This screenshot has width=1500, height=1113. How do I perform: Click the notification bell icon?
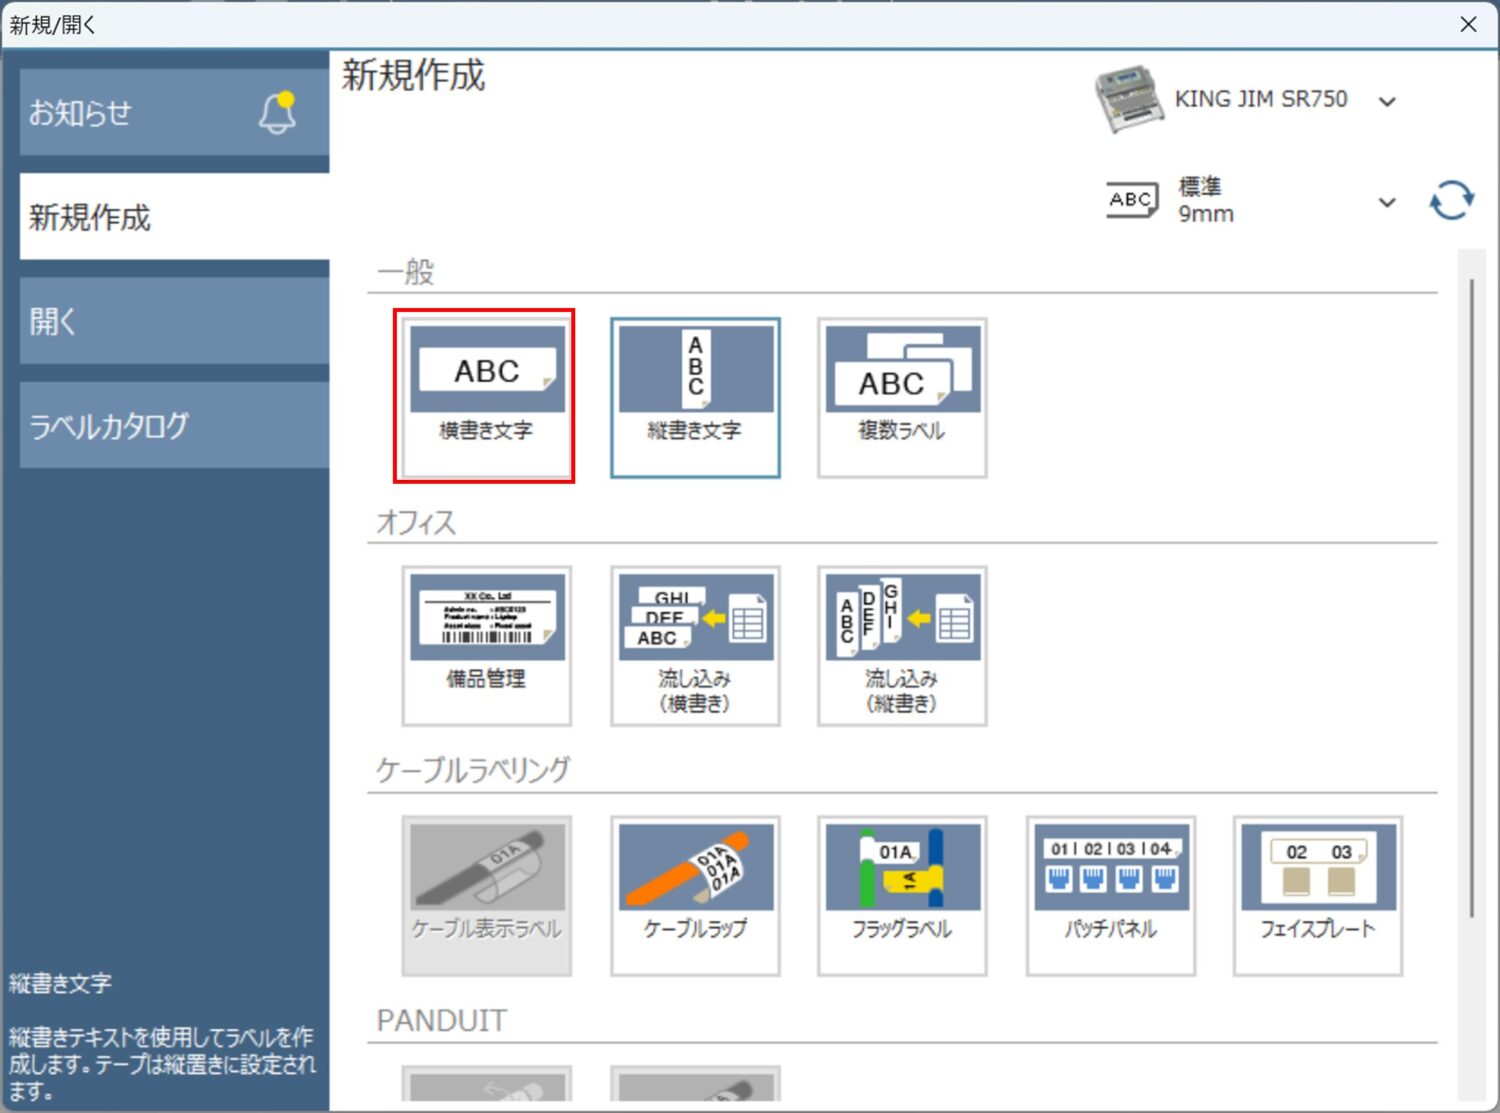tap(278, 113)
